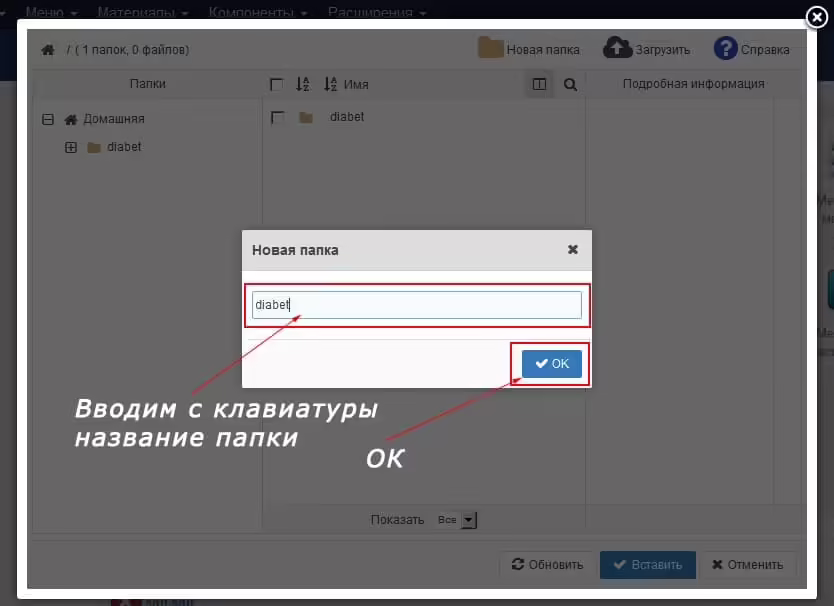Click the Загрузить cloud upload icon
Viewport: 834px width, 606px height.
tap(617, 47)
